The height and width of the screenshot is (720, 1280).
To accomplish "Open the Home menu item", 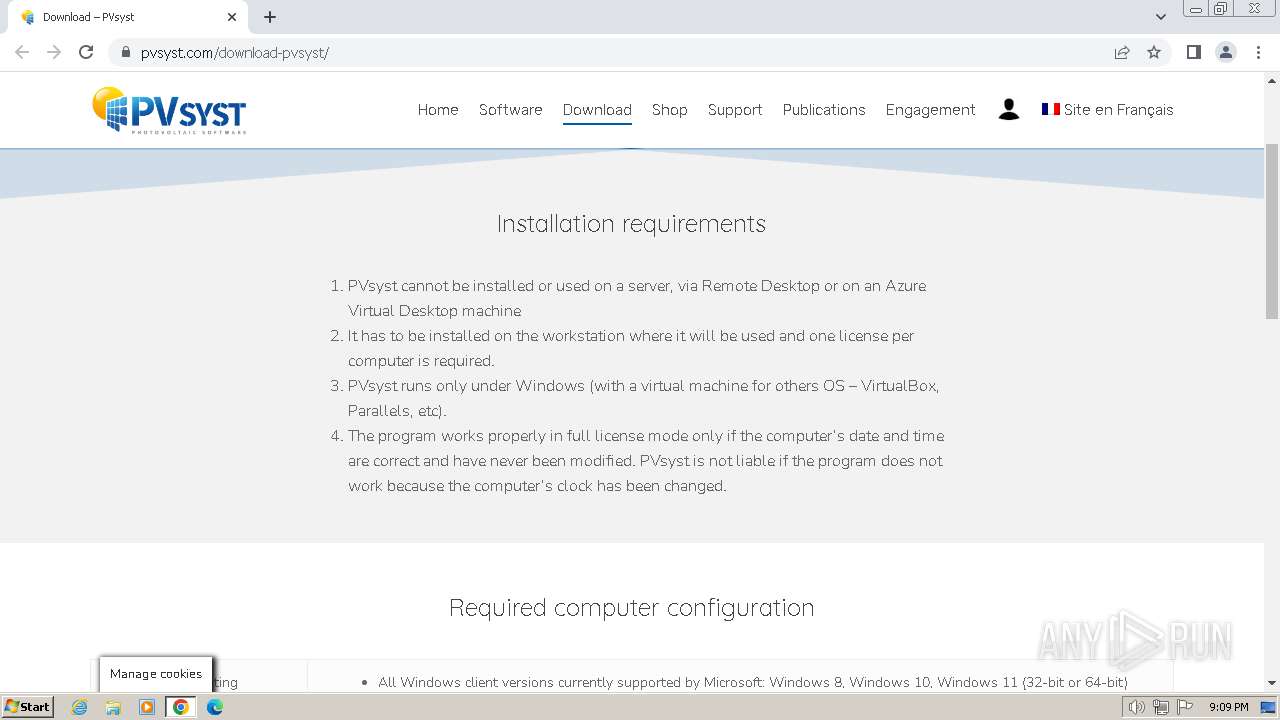I will click(x=438, y=110).
